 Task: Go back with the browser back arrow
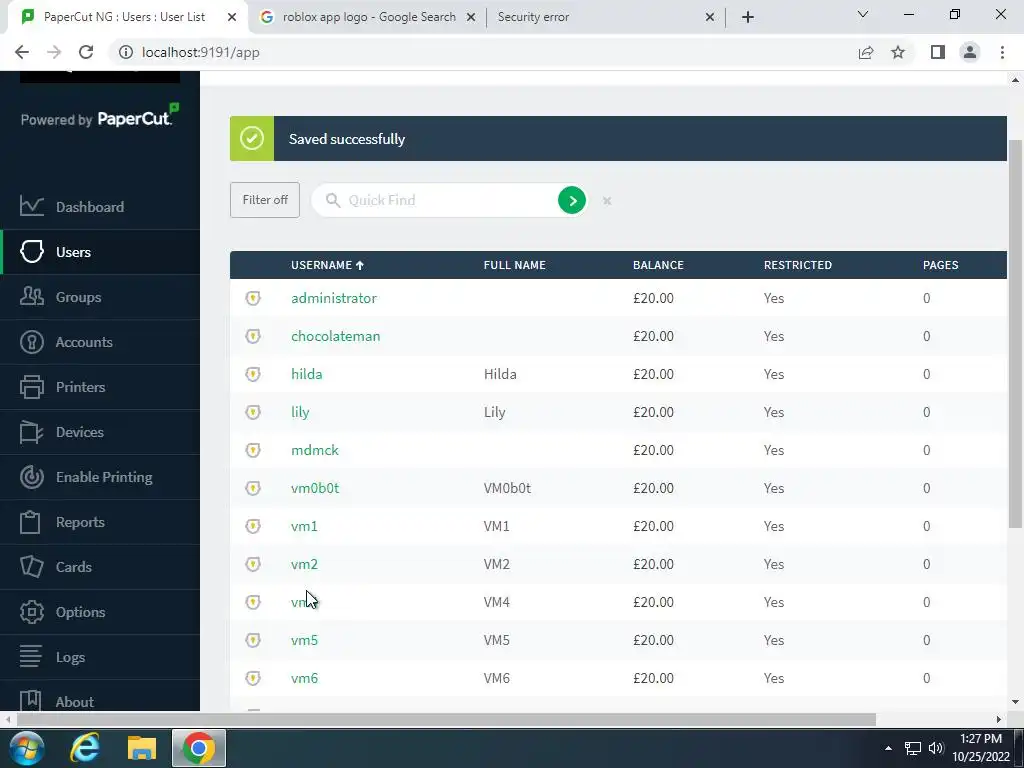pyautogui.click(x=22, y=52)
